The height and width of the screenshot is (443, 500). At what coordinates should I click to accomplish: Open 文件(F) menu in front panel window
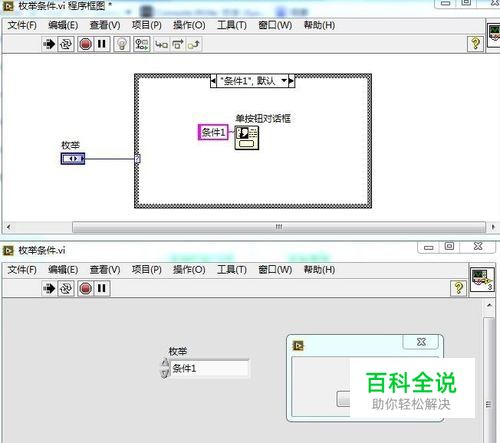click(22, 270)
